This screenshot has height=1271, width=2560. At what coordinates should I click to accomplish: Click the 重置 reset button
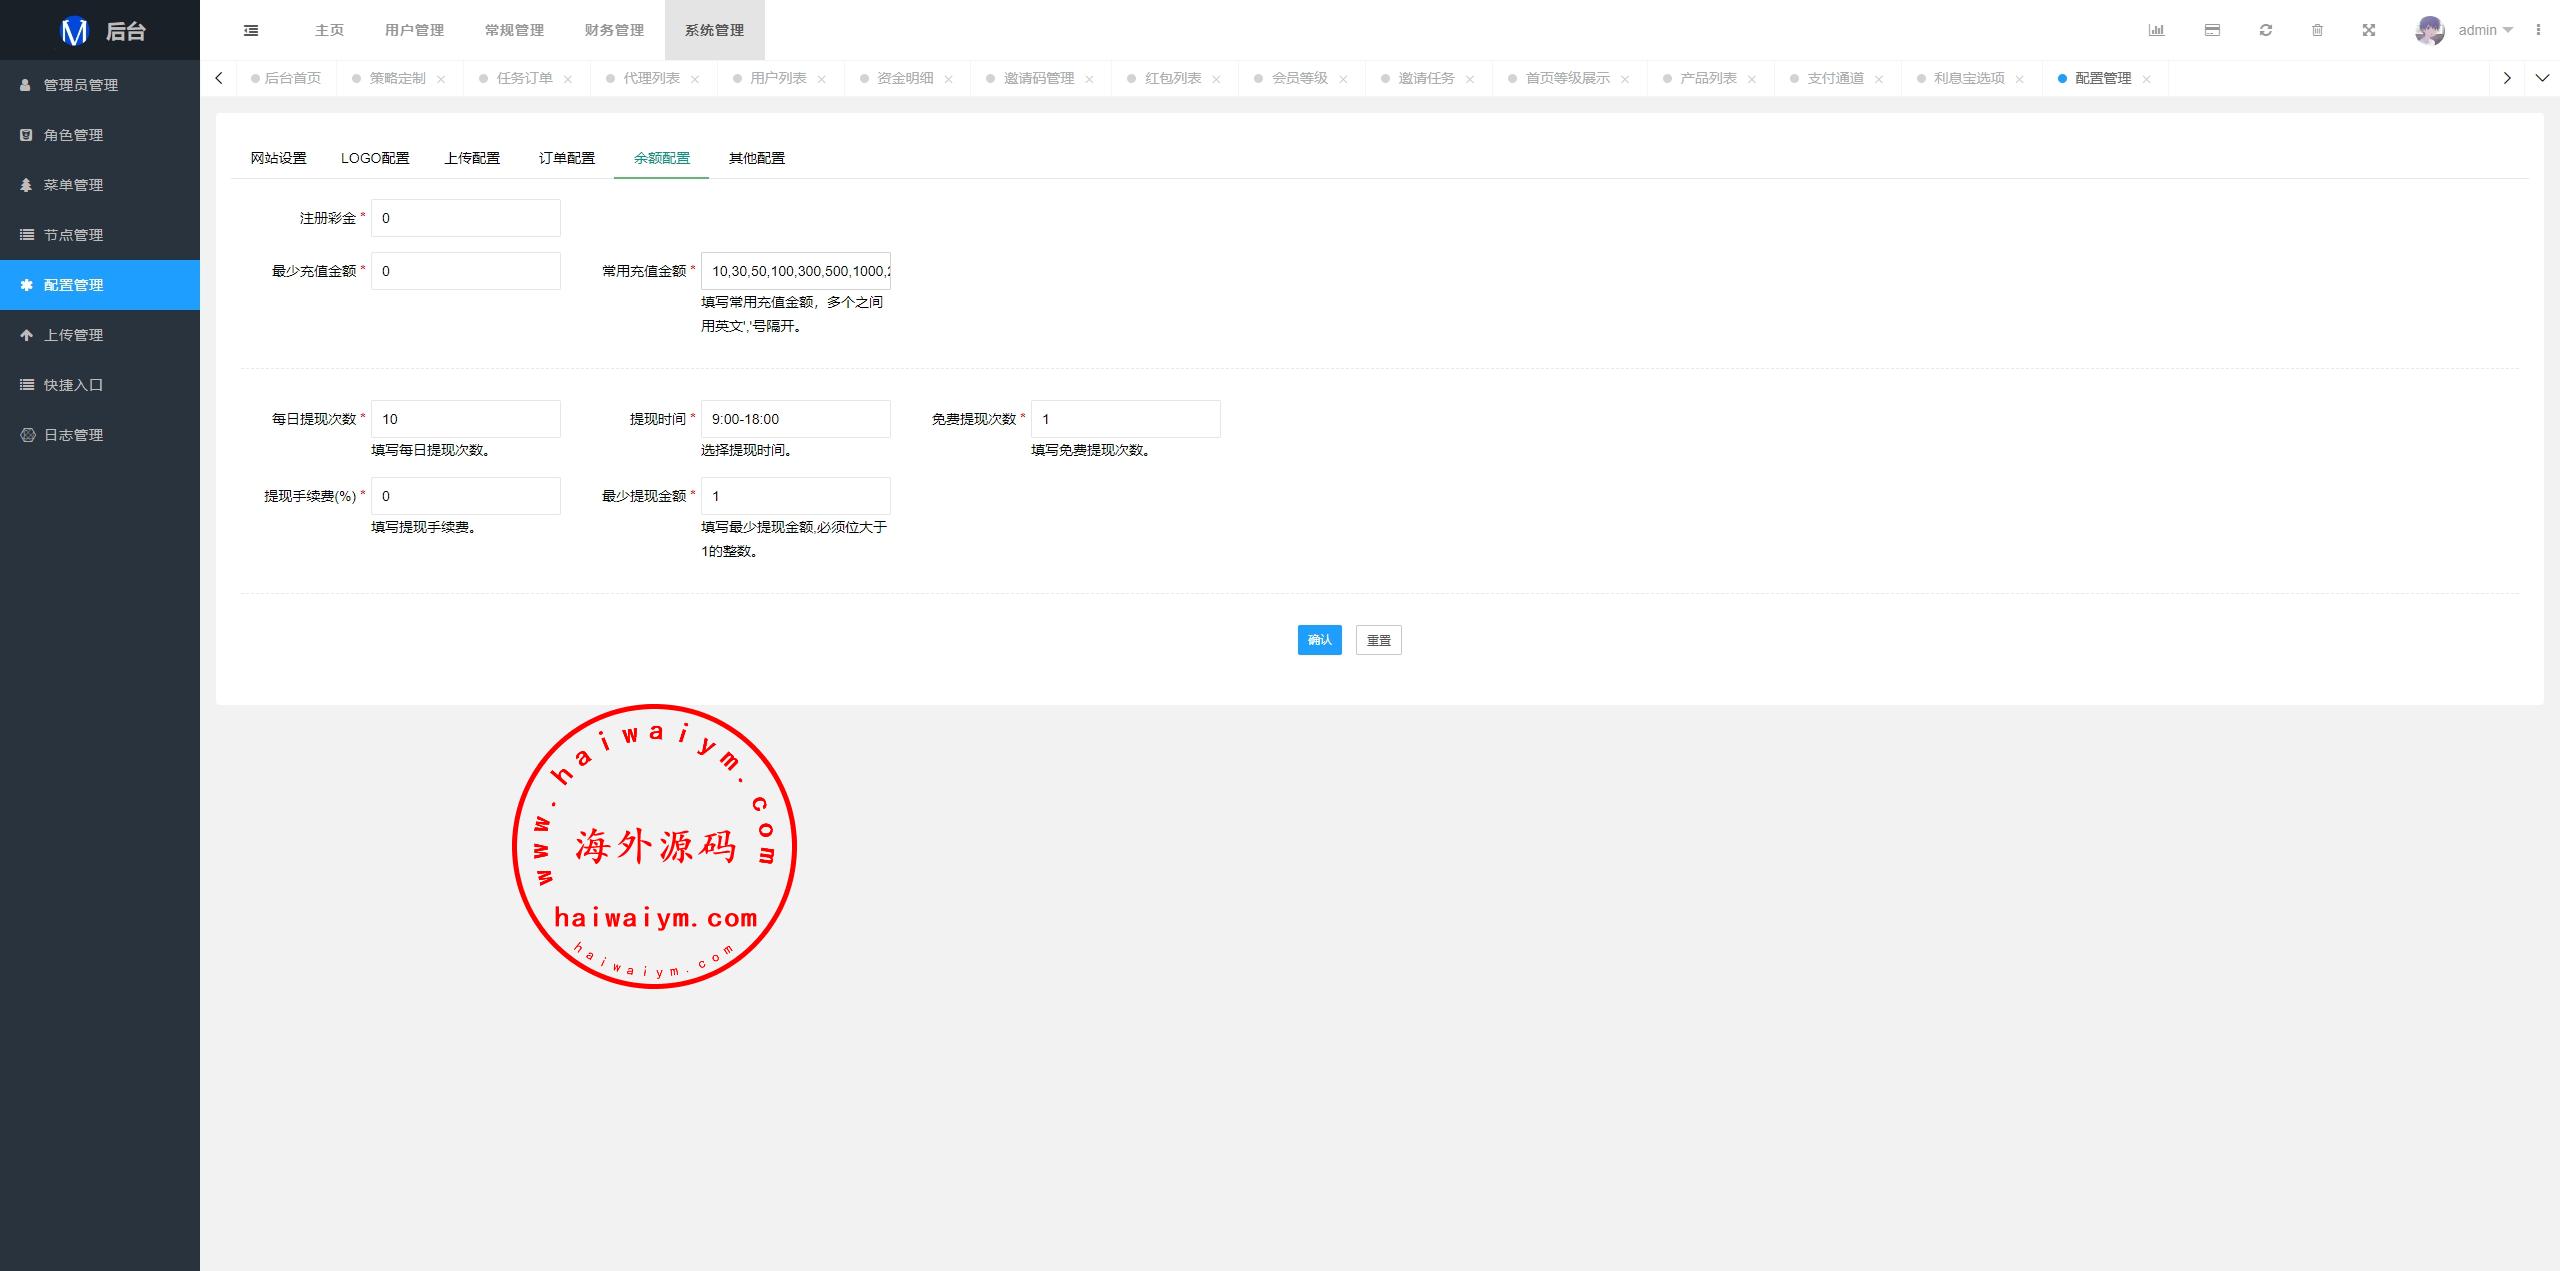pyautogui.click(x=1378, y=640)
